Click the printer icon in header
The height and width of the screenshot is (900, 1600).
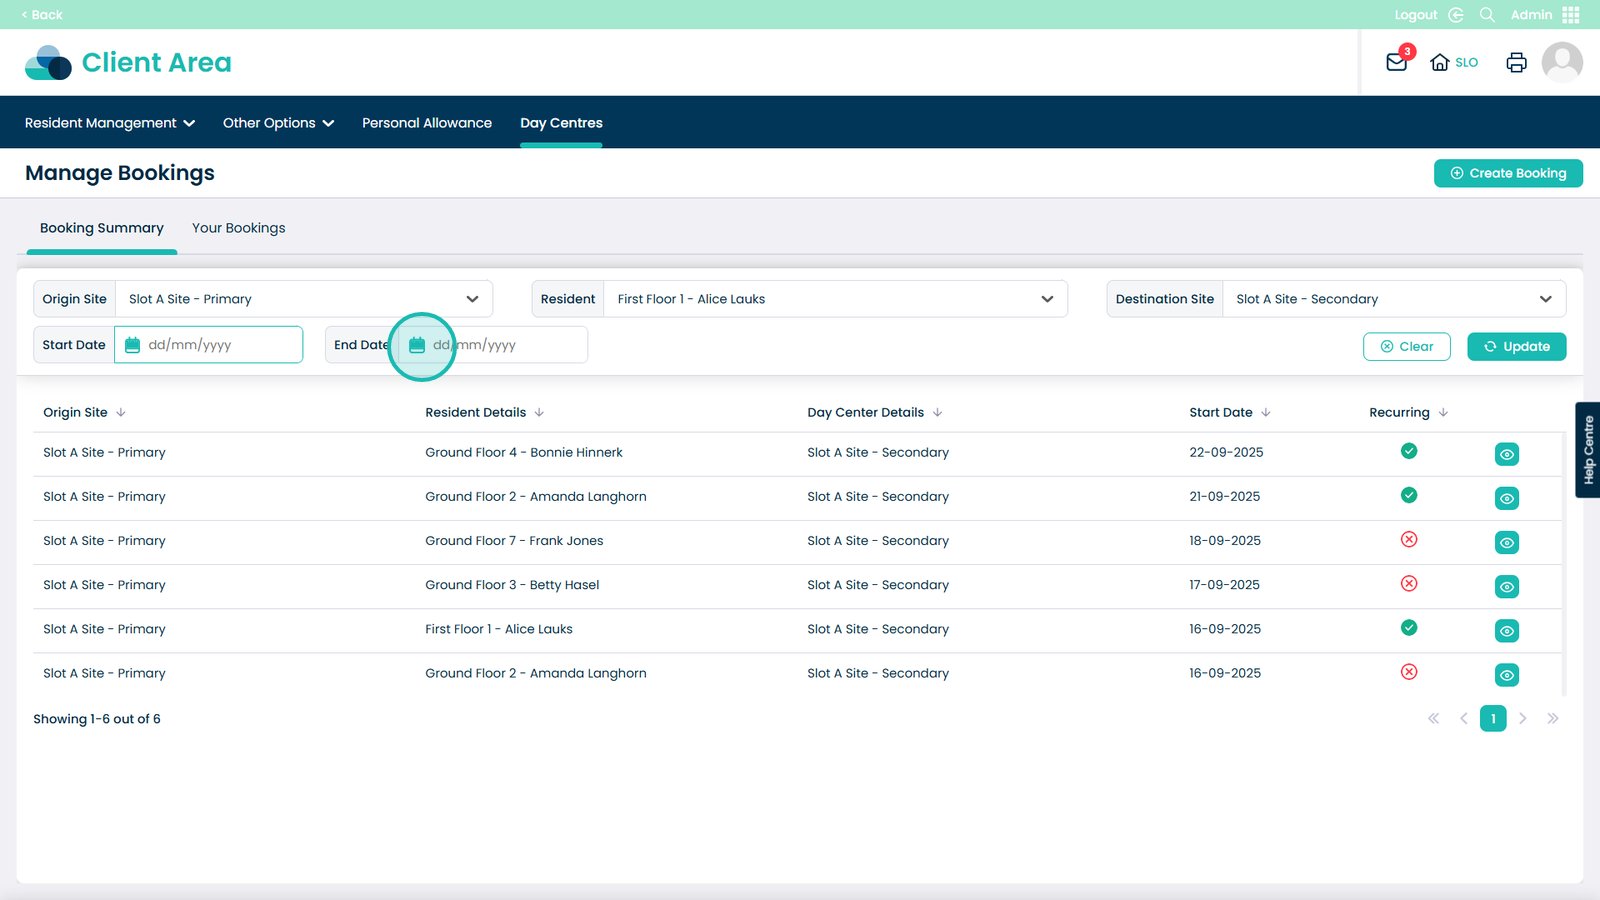pyautogui.click(x=1516, y=62)
